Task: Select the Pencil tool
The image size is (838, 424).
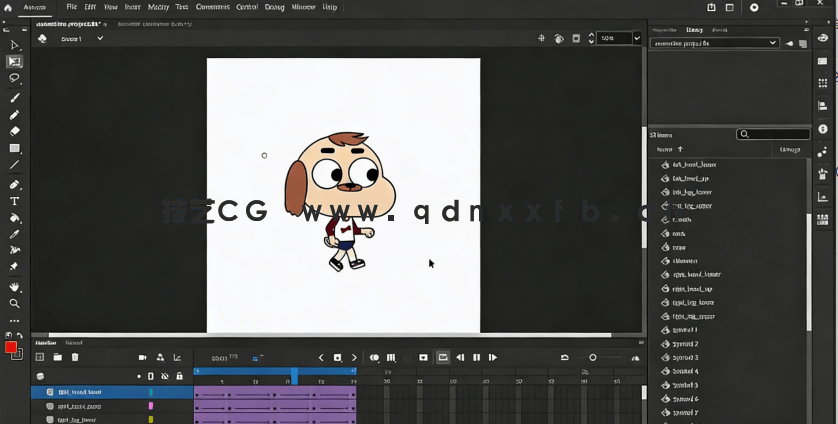Action: tap(14, 114)
